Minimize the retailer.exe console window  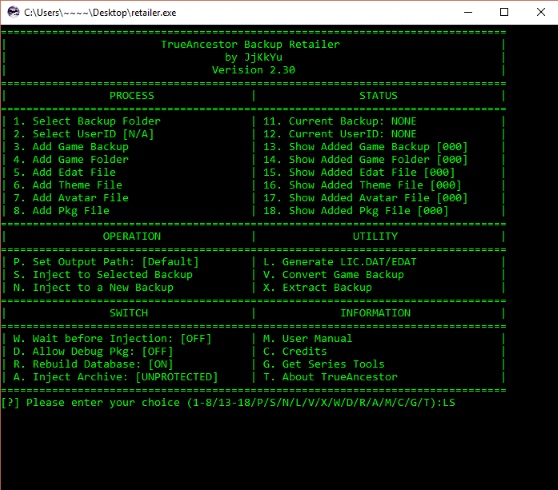[x=468, y=12]
